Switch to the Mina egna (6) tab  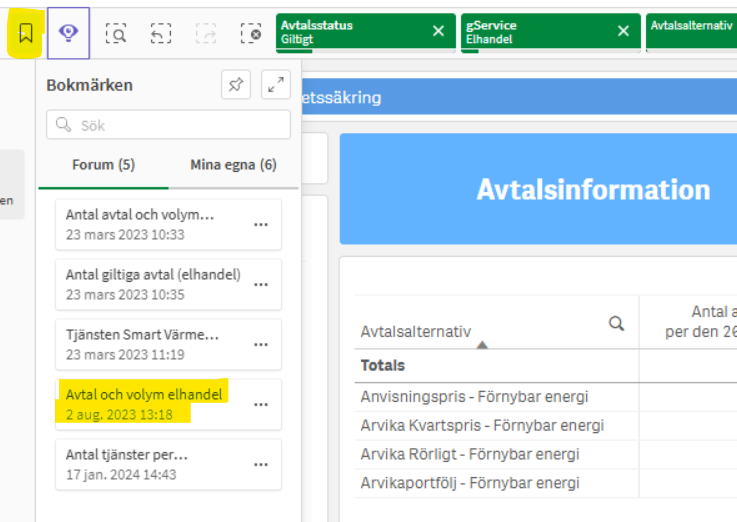point(233,165)
